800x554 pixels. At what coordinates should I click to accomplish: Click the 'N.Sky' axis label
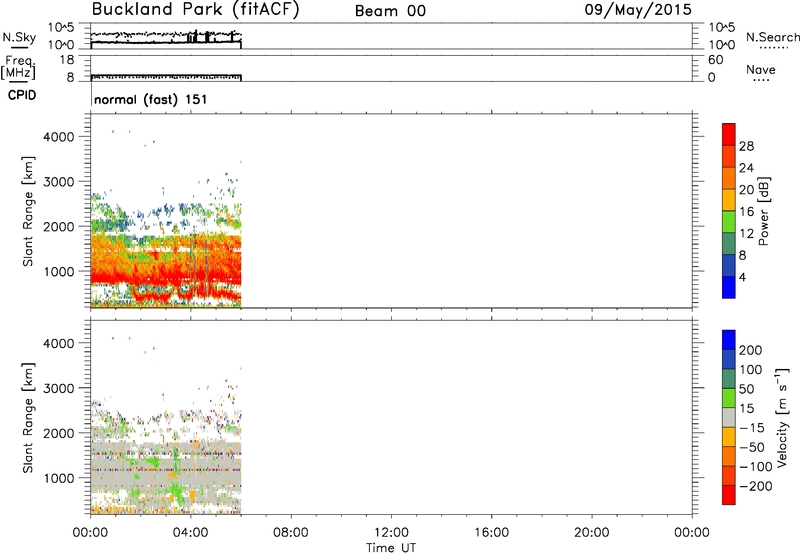pos(19,37)
